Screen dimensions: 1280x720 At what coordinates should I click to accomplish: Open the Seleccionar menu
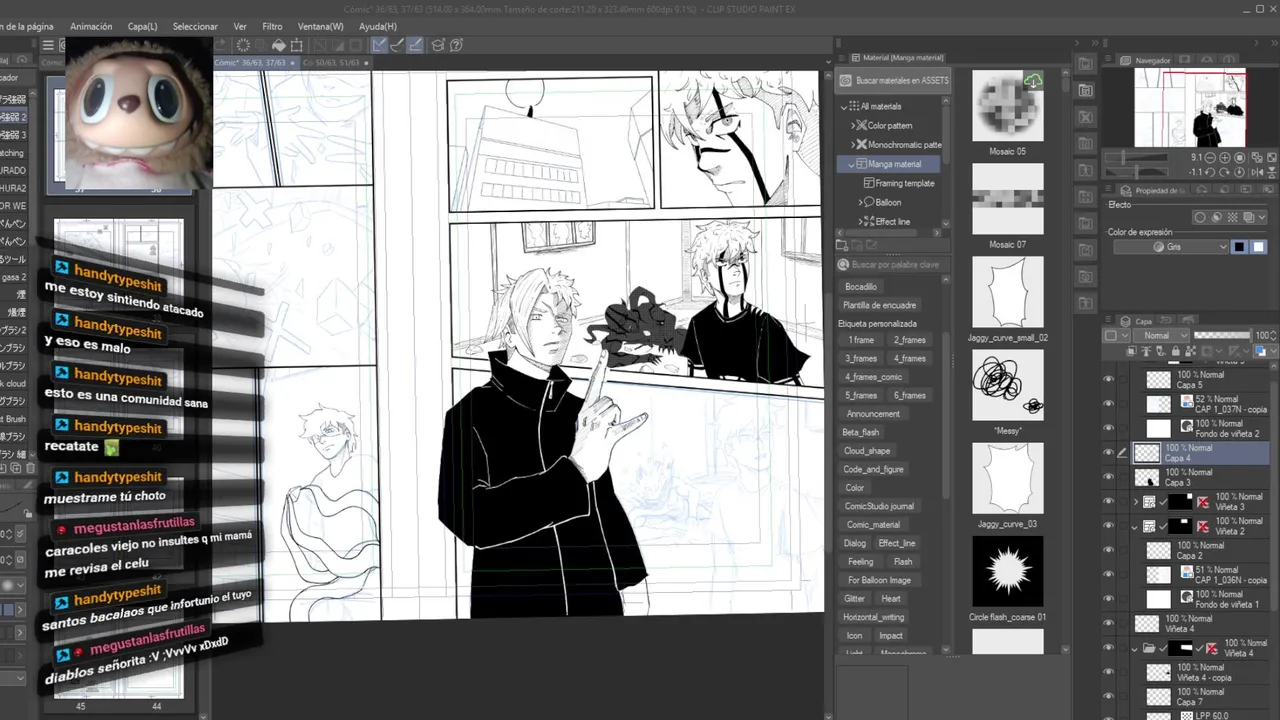point(195,26)
